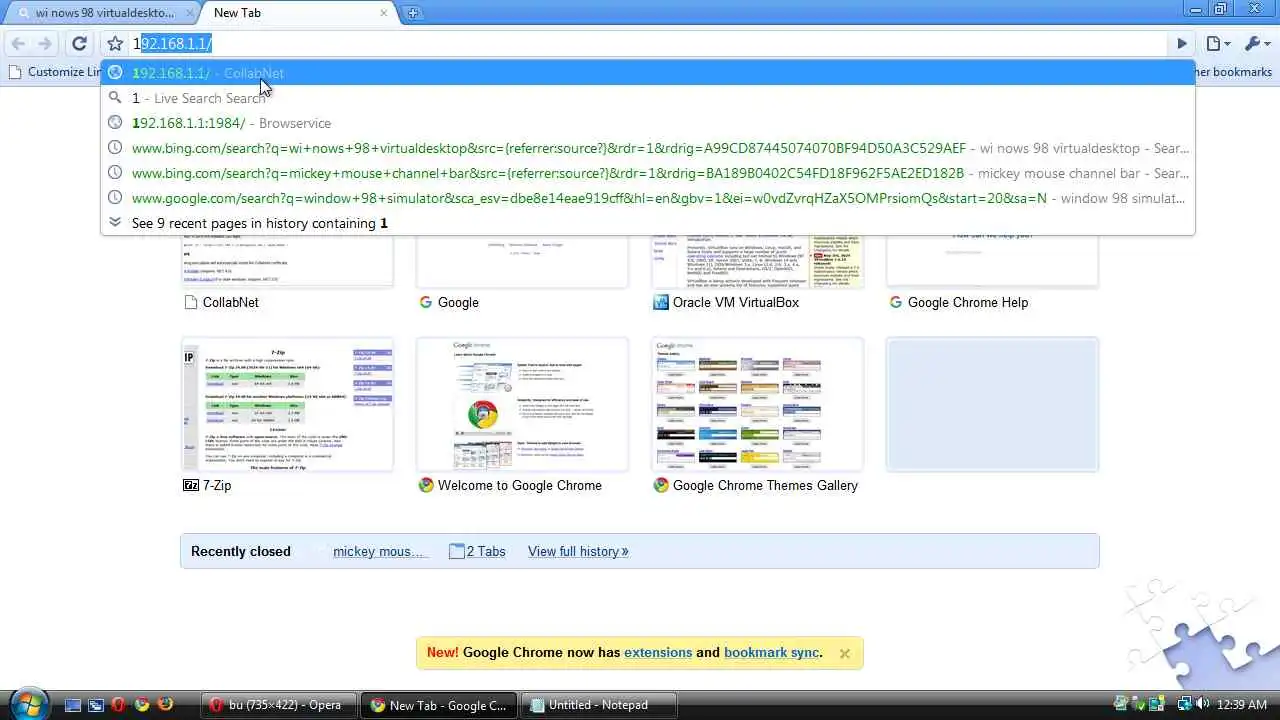Click inside the address bar text field

pyautogui.click(x=650, y=43)
